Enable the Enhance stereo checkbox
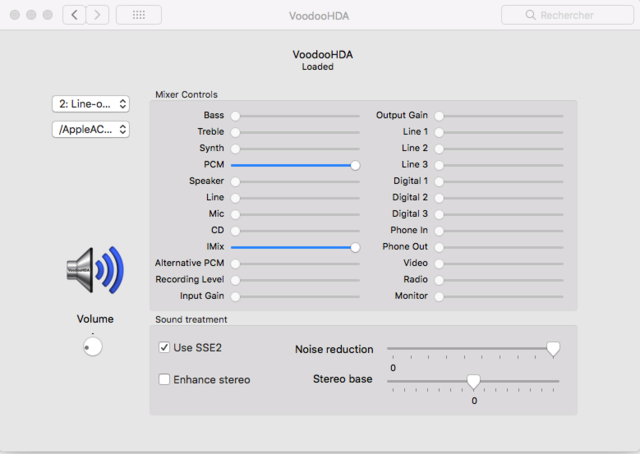The width and height of the screenshot is (640, 454). [164, 379]
